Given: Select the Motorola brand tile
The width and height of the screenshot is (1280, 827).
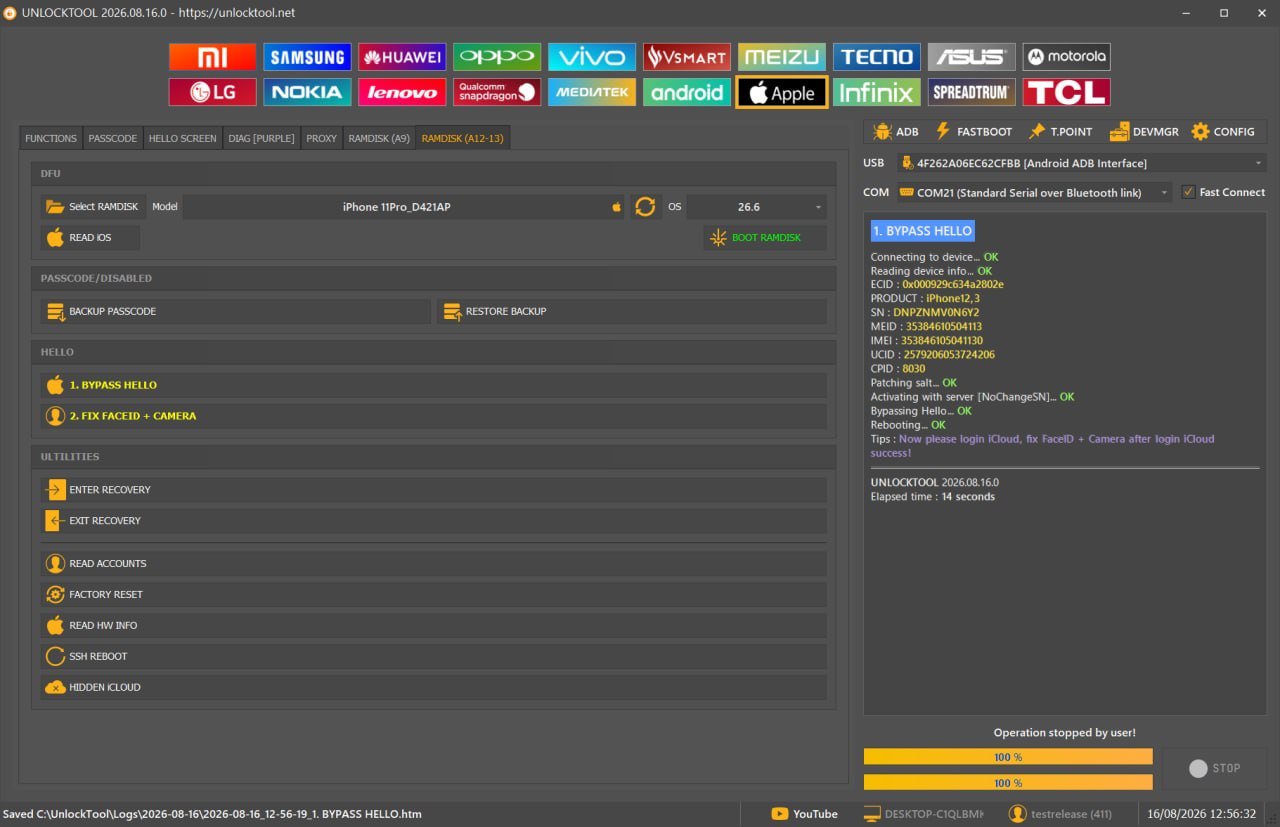Looking at the screenshot, I should [1067, 57].
